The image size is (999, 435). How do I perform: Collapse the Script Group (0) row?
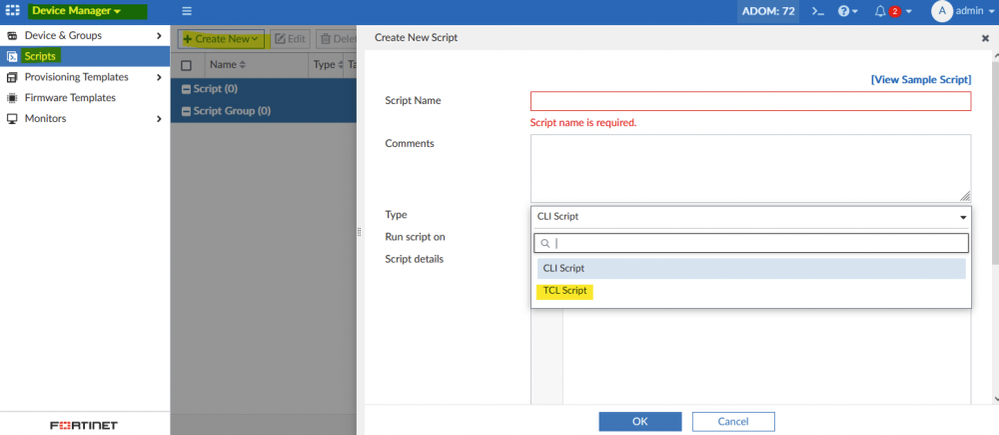(x=186, y=111)
